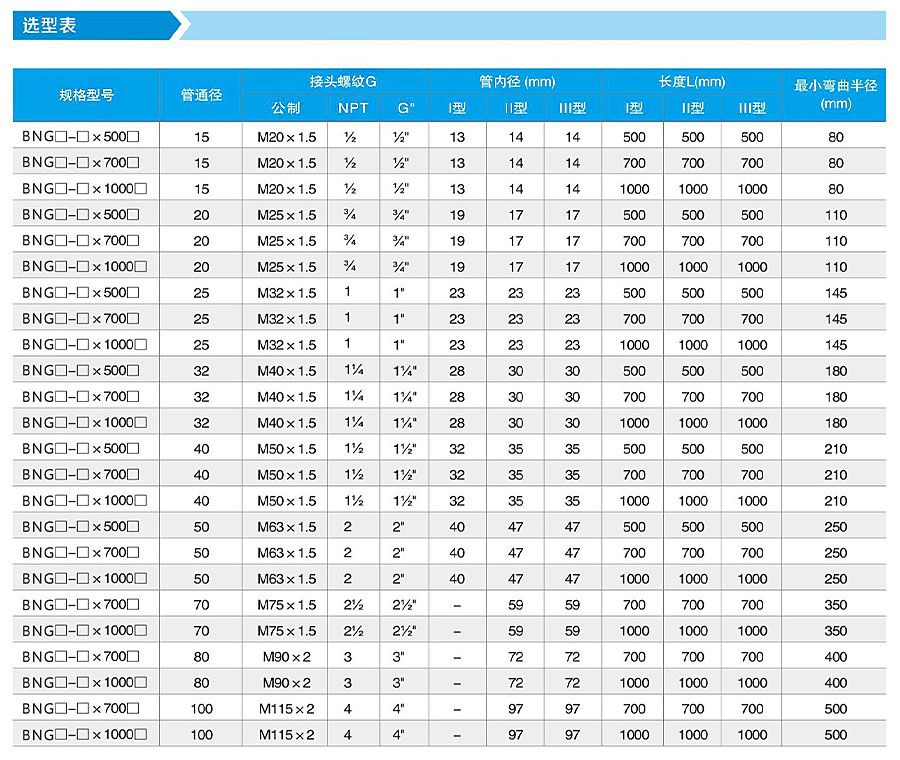The image size is (900, 760).
Task: Click II型 sub-header under 管内径
Action: [515, 108]
